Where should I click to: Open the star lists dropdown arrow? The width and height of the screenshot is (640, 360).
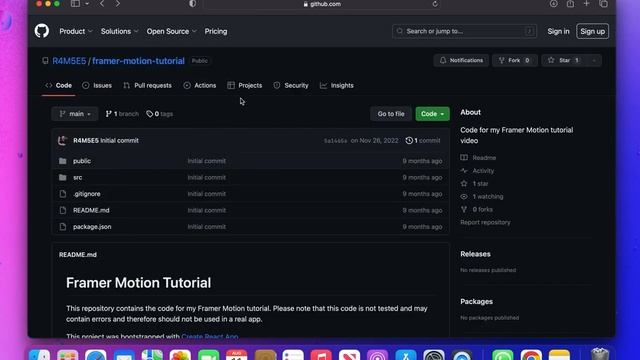pyautogui.click(x=594, y=60)
